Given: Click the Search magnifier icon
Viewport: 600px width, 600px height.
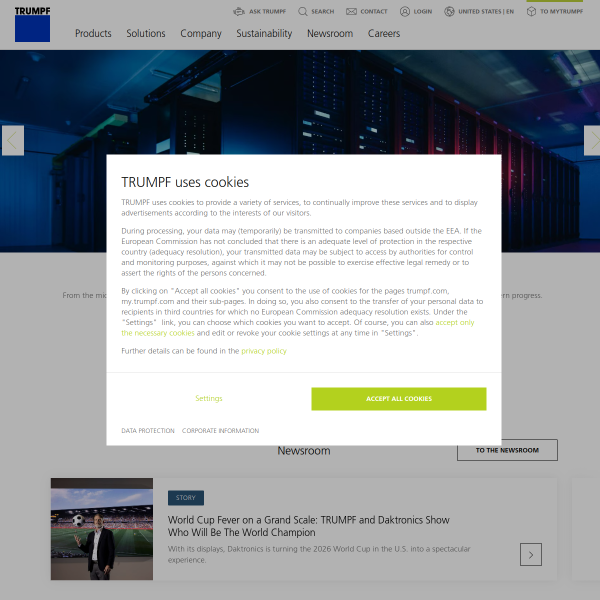Looking at the screenshot, I should click(x=303, y=11).
